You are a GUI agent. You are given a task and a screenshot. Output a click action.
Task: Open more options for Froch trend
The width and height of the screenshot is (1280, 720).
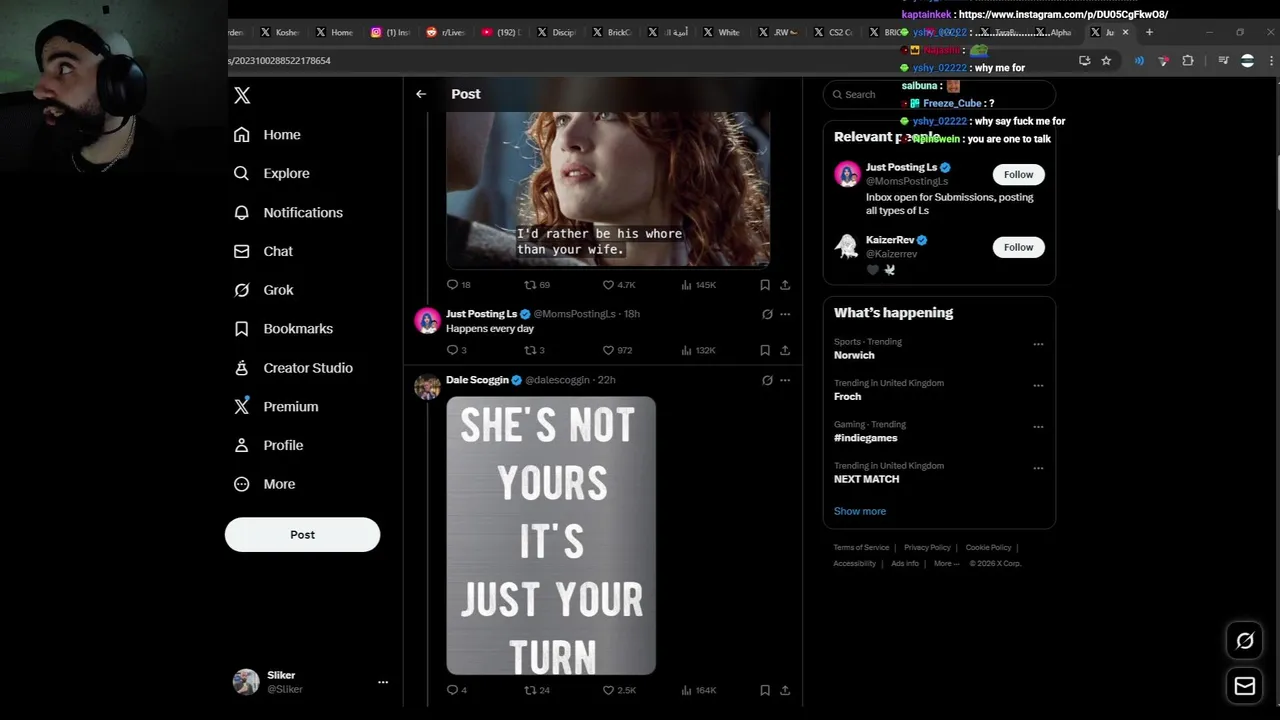[x=1038, y=385]
